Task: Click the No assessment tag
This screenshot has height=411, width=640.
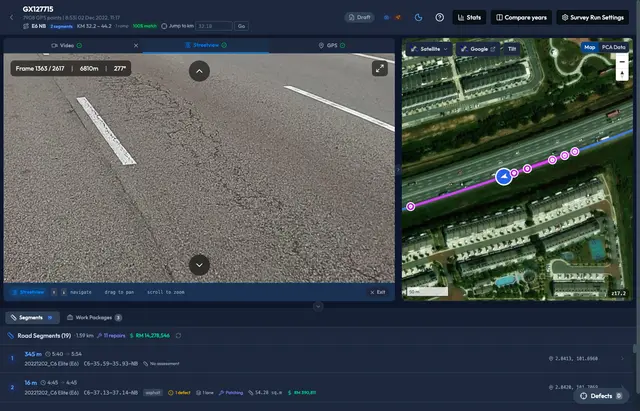Action: pyautogui.click(x=161, y=364)
